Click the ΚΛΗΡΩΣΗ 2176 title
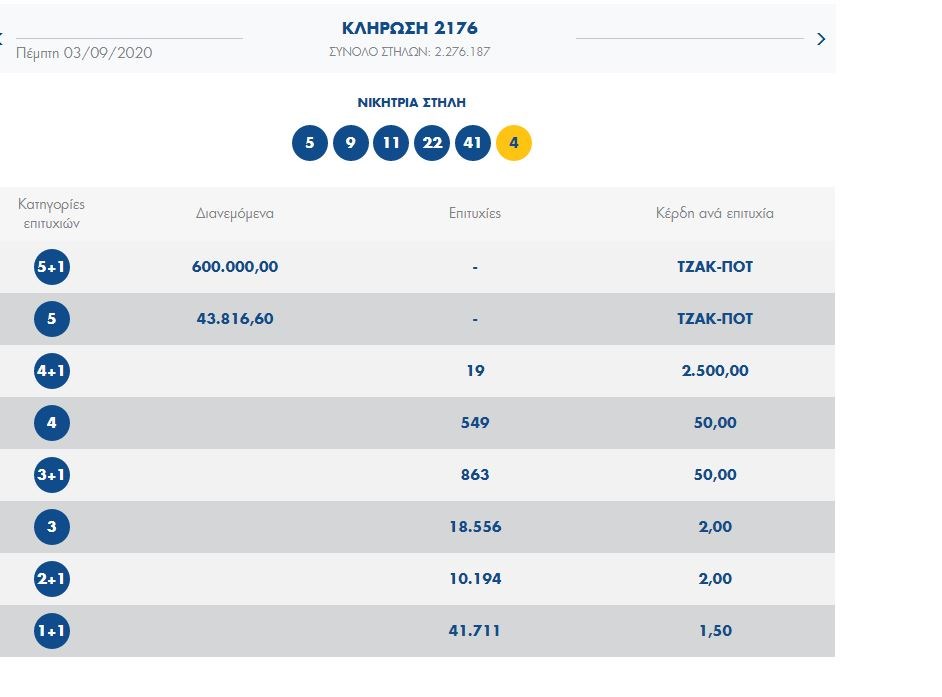This screenshot has width=942, height=697. click(410, 28)
